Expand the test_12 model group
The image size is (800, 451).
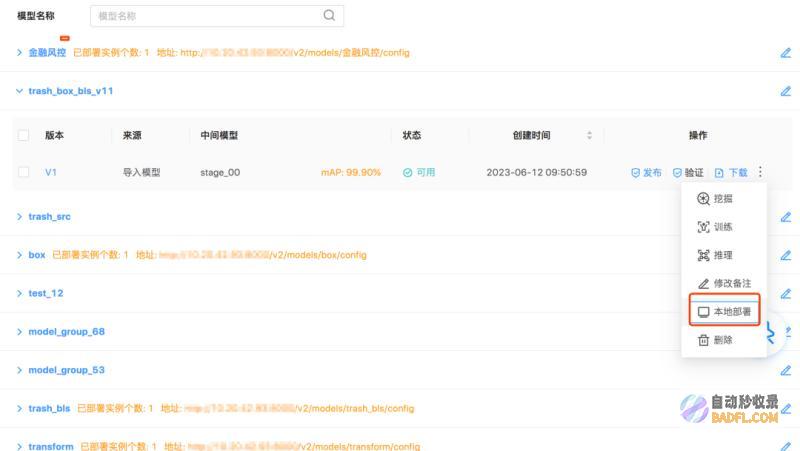tap(19, 293)
